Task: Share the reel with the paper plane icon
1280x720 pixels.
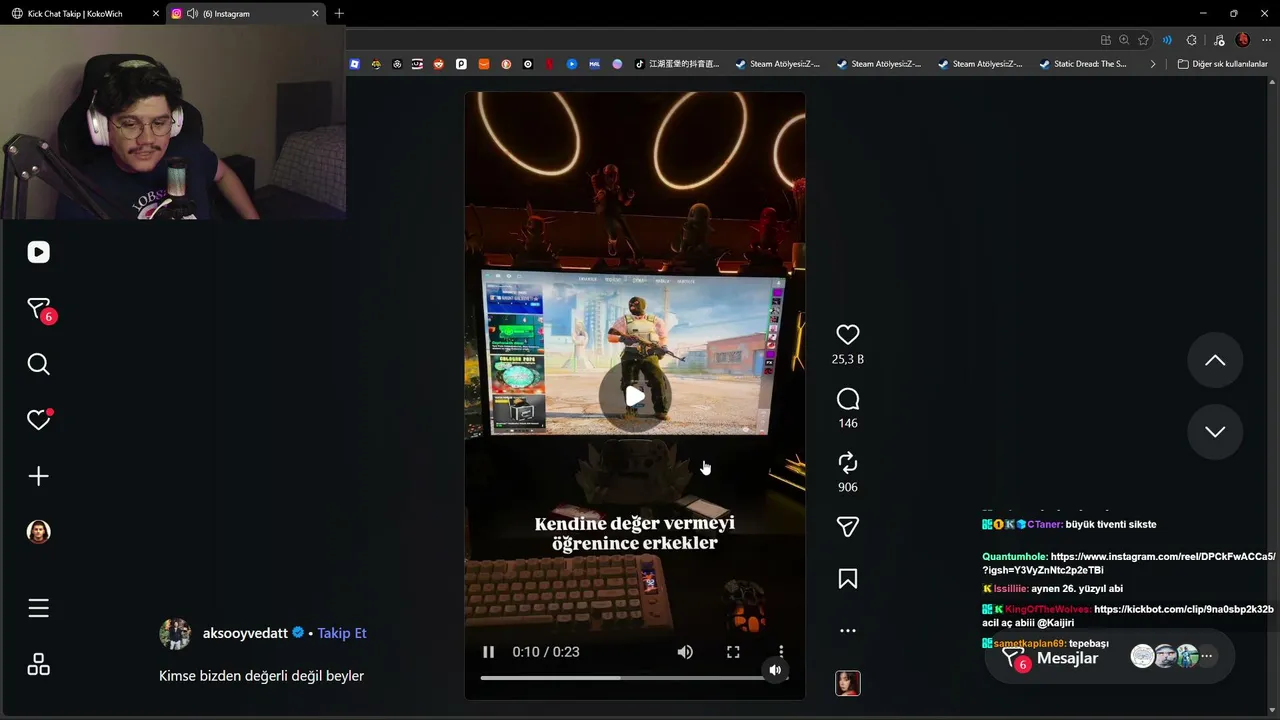Action: pyautogui.click(x=848, y=527)
